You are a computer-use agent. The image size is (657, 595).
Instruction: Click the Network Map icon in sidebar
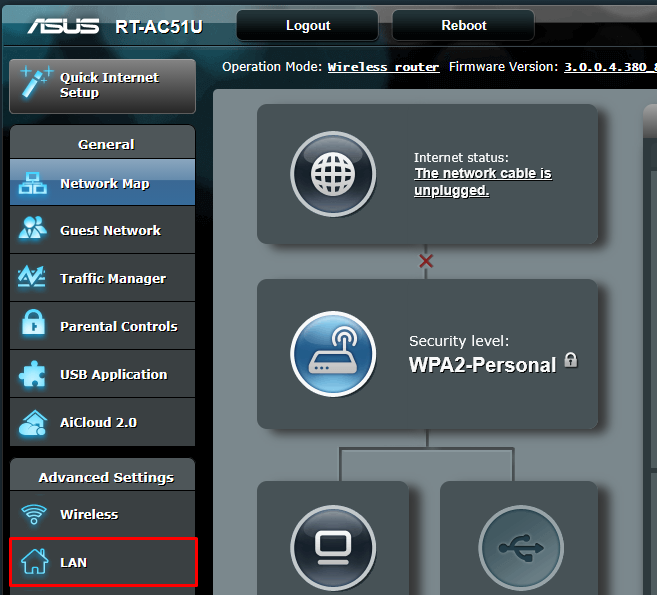[x=33, y=183]
